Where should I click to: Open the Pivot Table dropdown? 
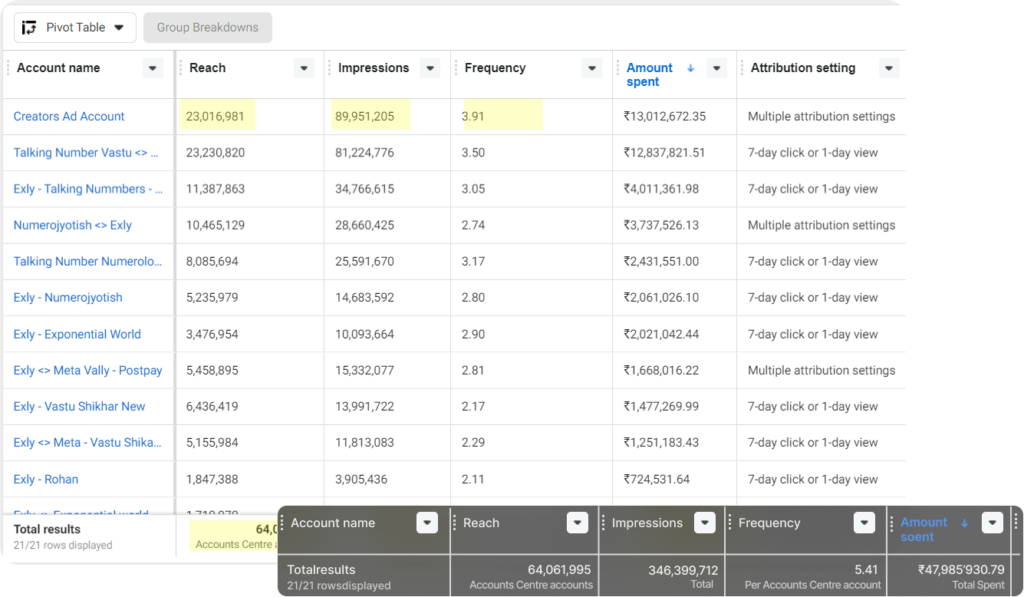tap(74, 27)
